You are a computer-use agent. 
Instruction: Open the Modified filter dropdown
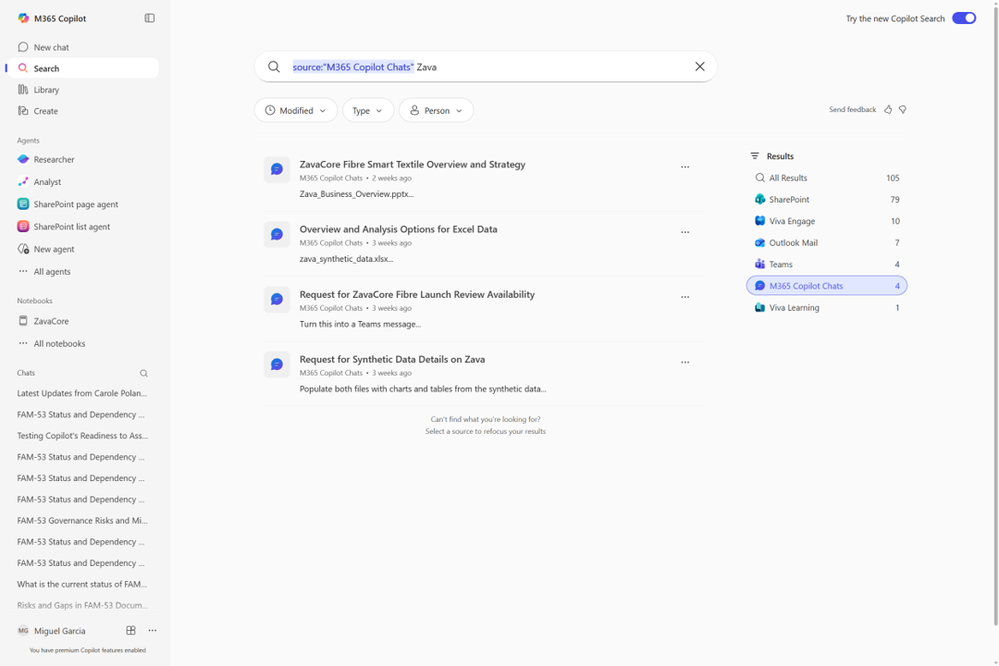click(x=295, y=110)
